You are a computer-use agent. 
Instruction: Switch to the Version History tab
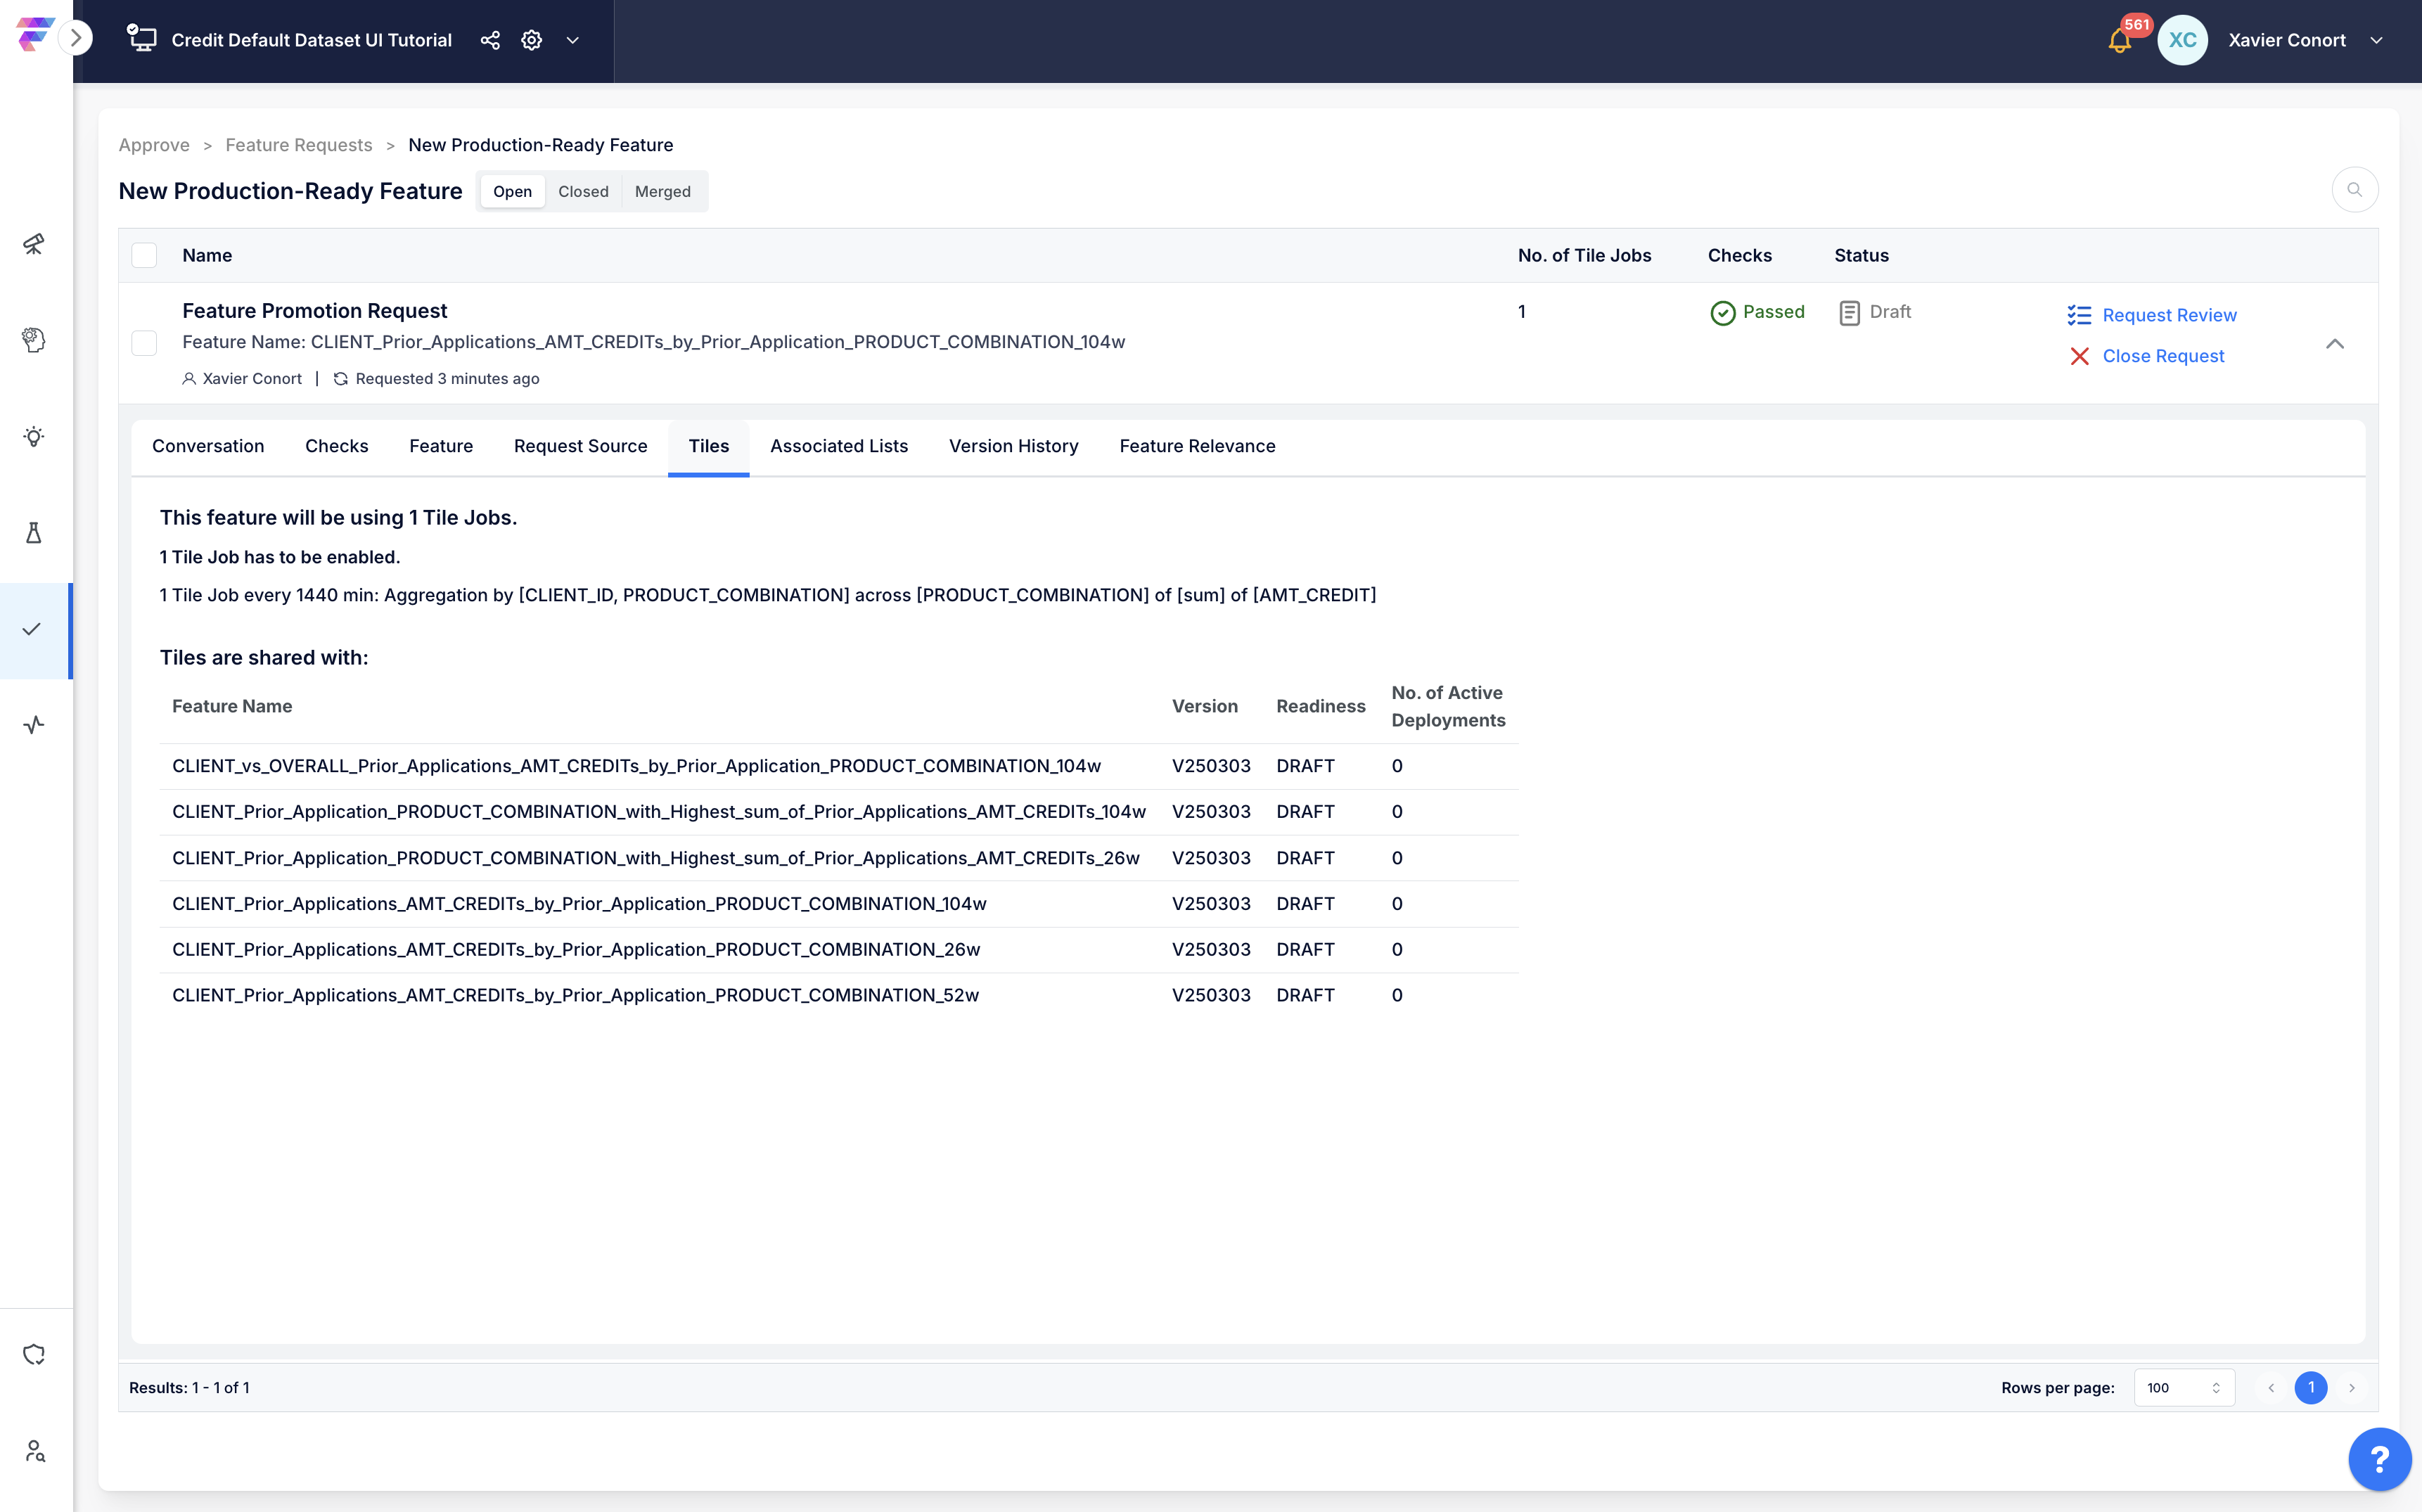[x=1013, y=446]
